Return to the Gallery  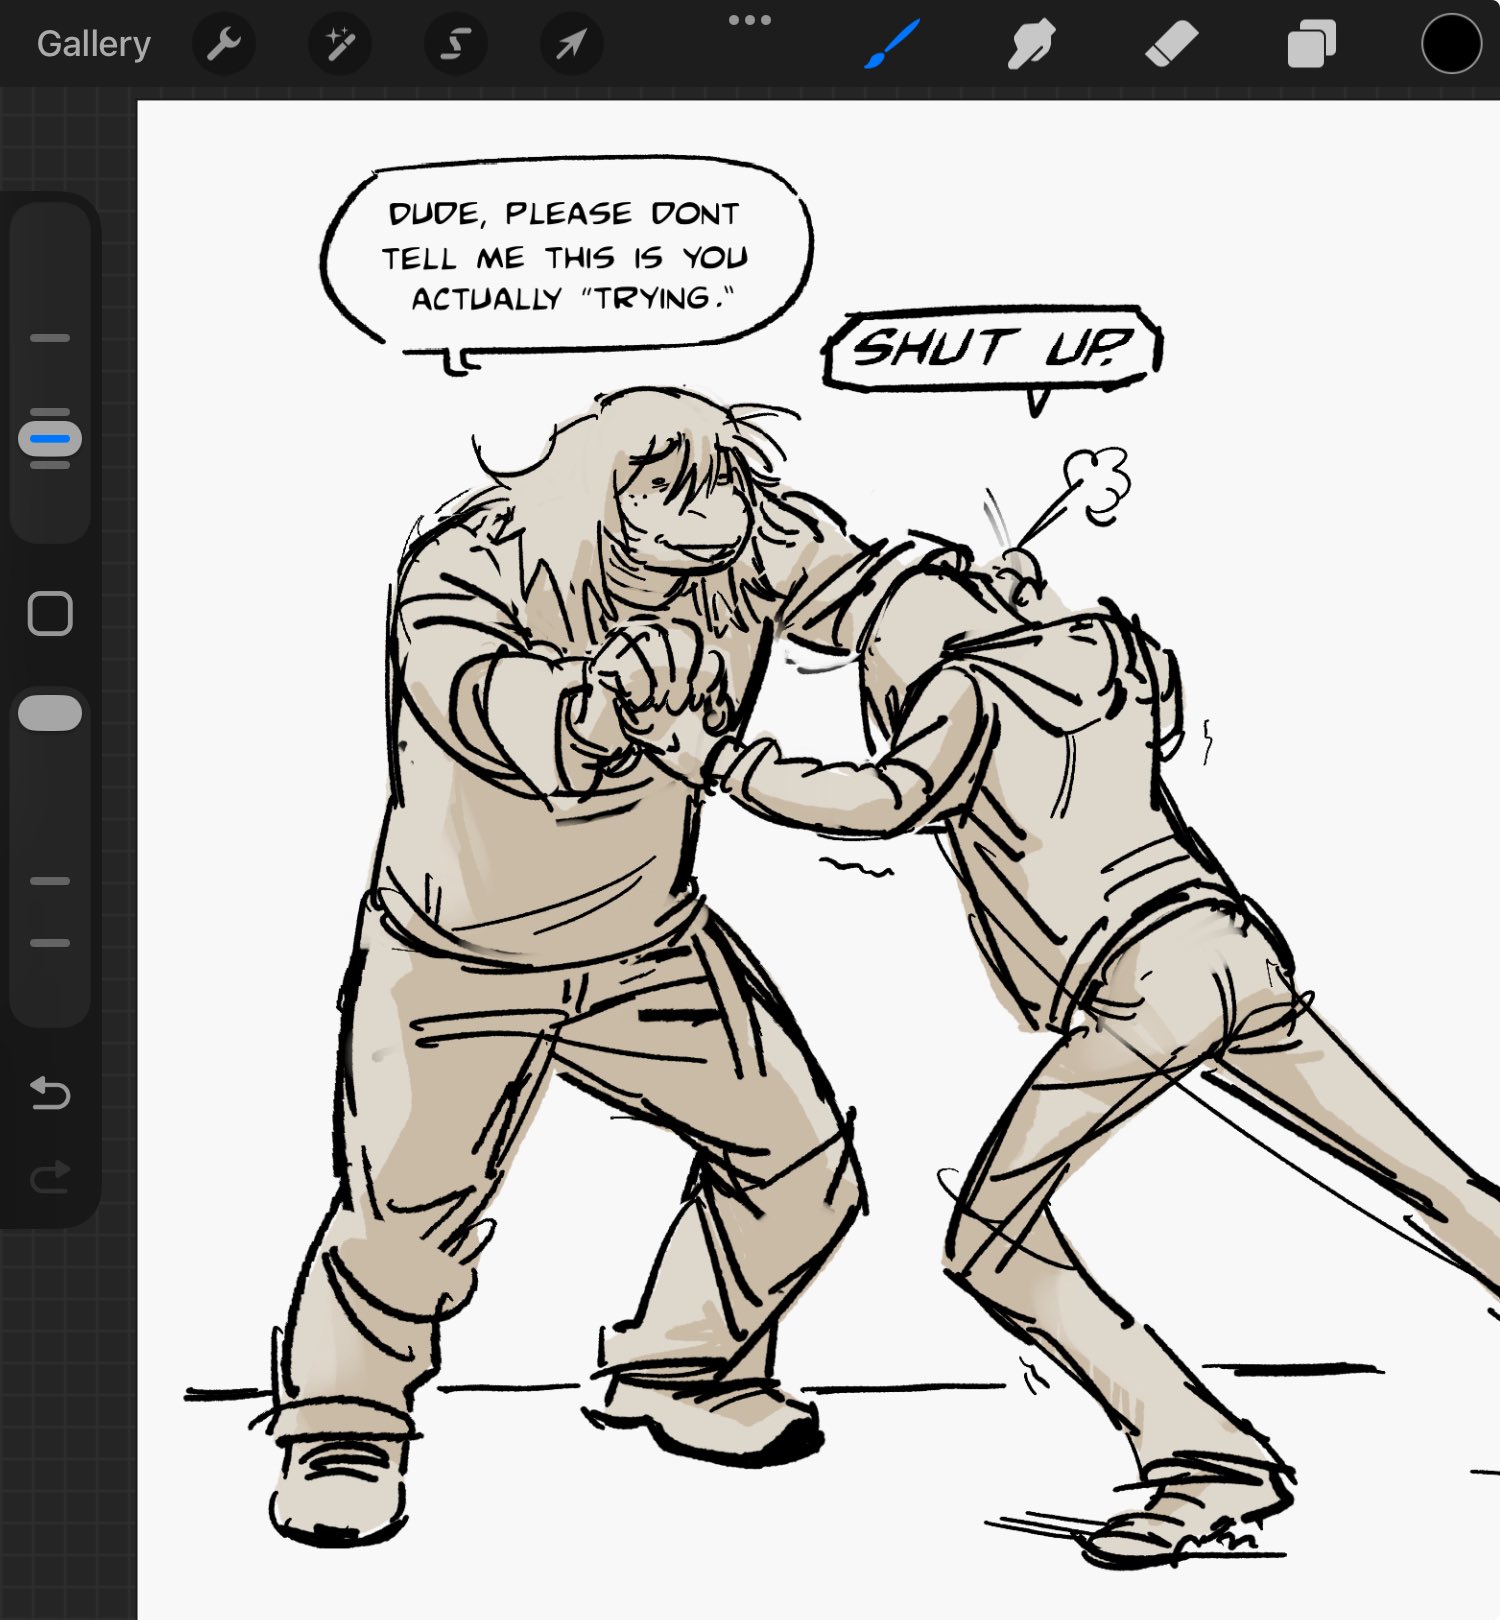click(94, 44)
